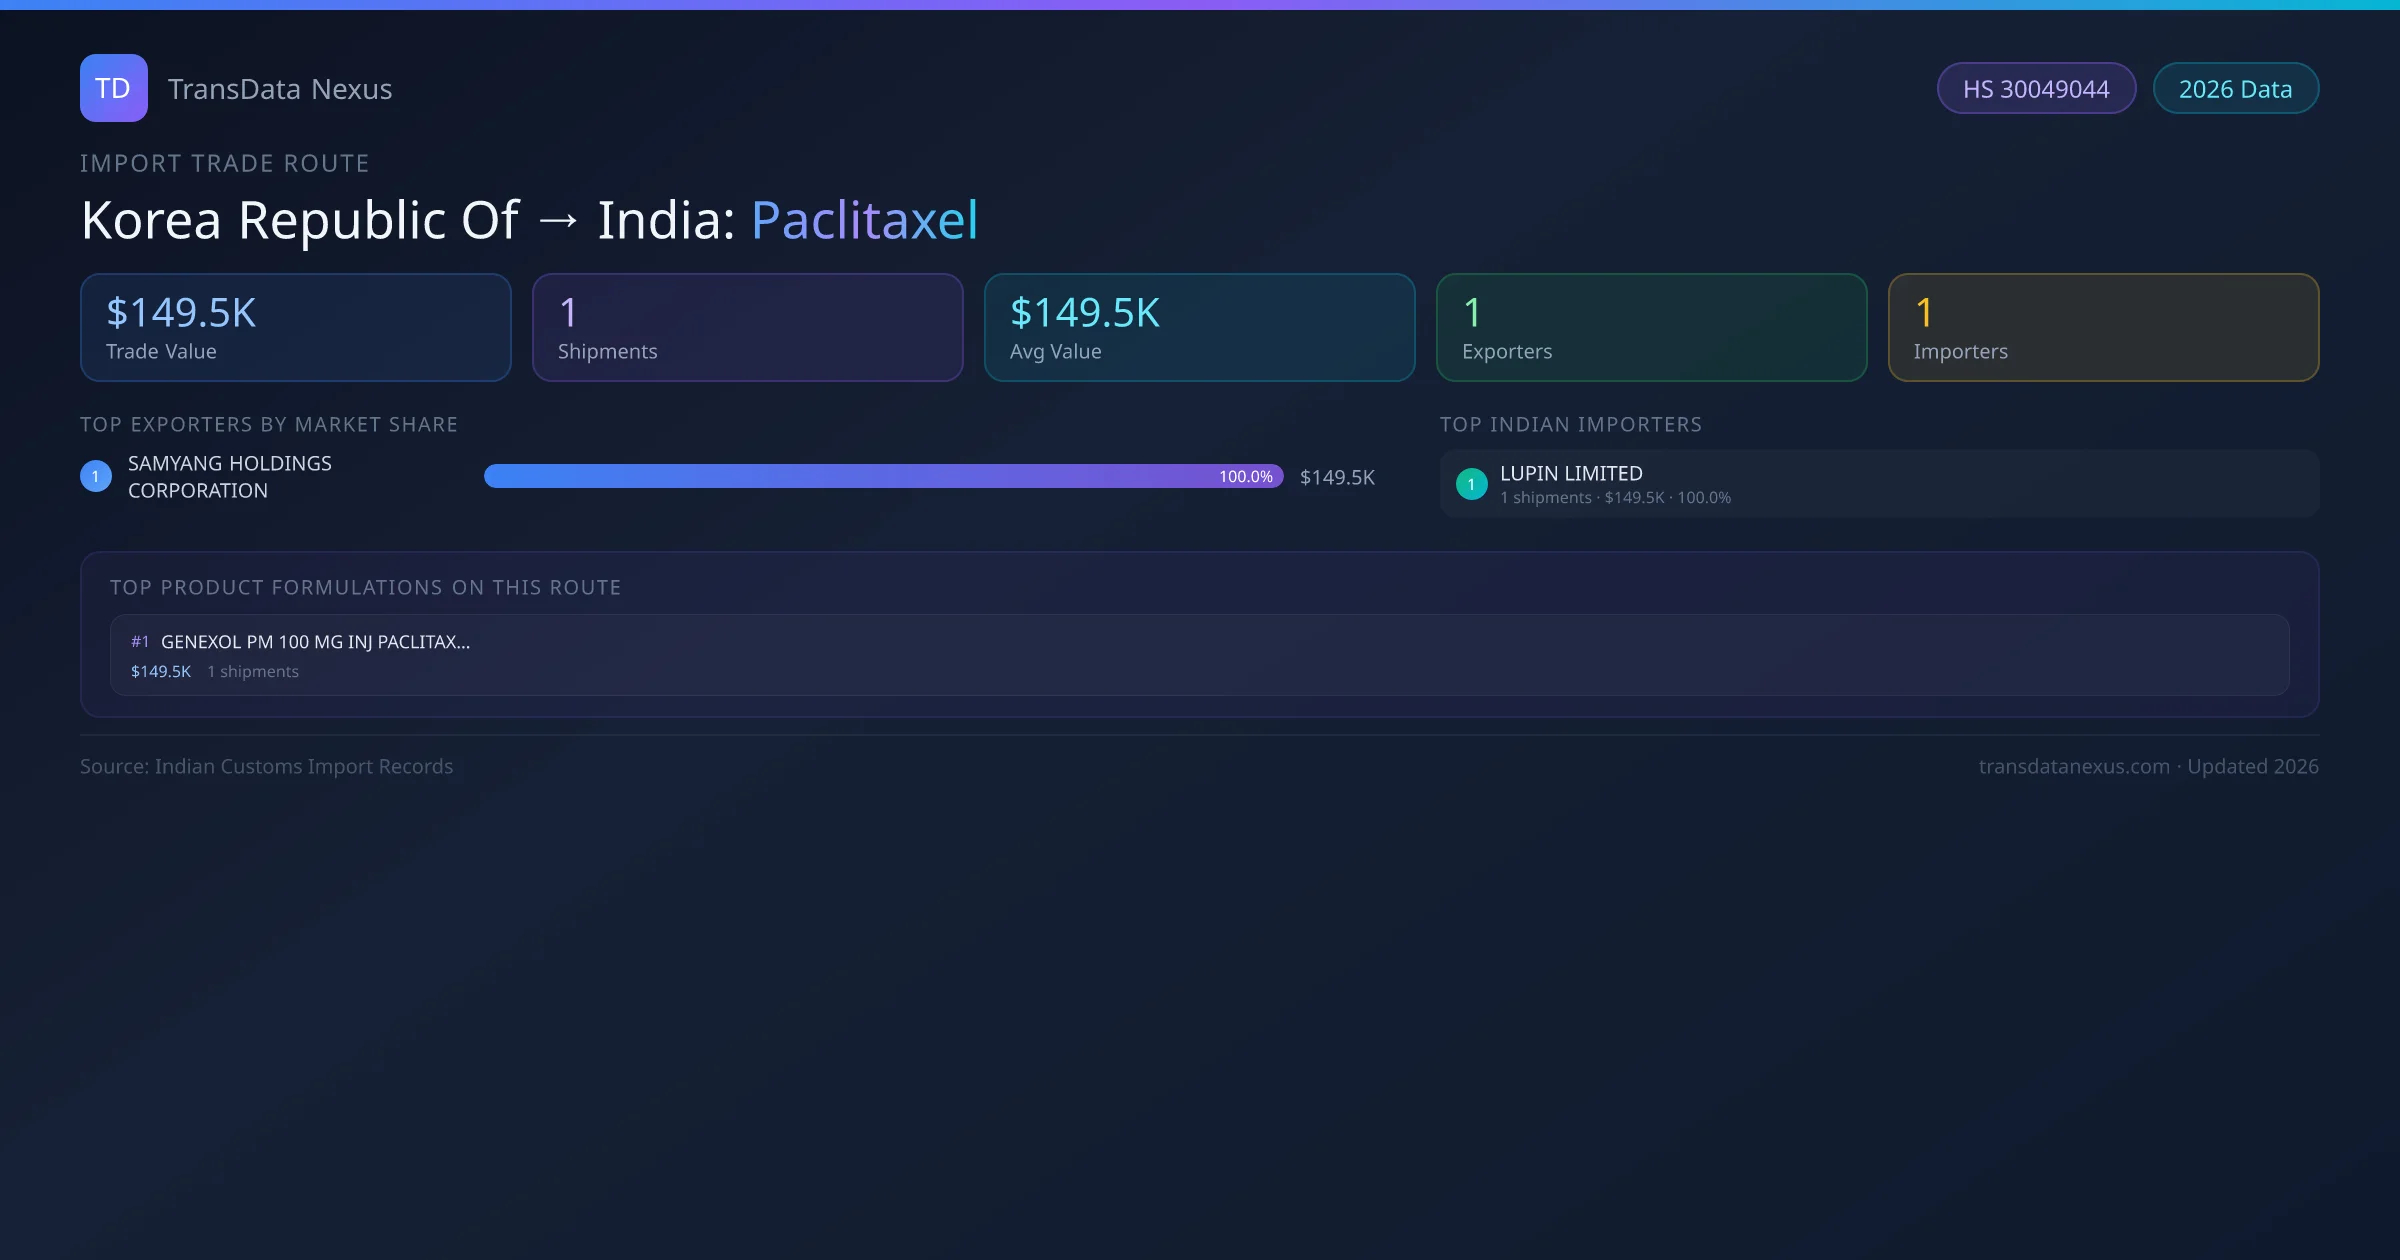2400x1260 pixels.
Task: Switch to the TOP INDIAN IMPORTERS section
Action: [x=1571, y=424]
